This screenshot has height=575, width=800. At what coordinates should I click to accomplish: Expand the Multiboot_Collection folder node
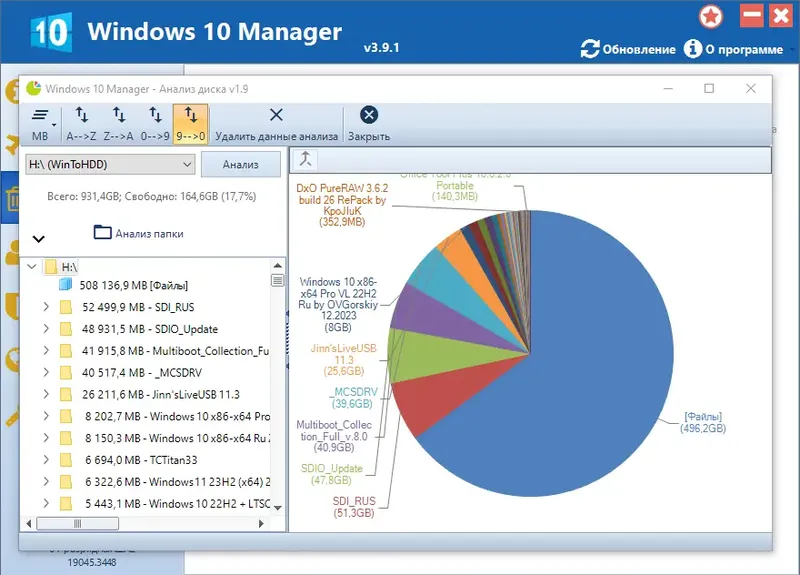(46, 351)
